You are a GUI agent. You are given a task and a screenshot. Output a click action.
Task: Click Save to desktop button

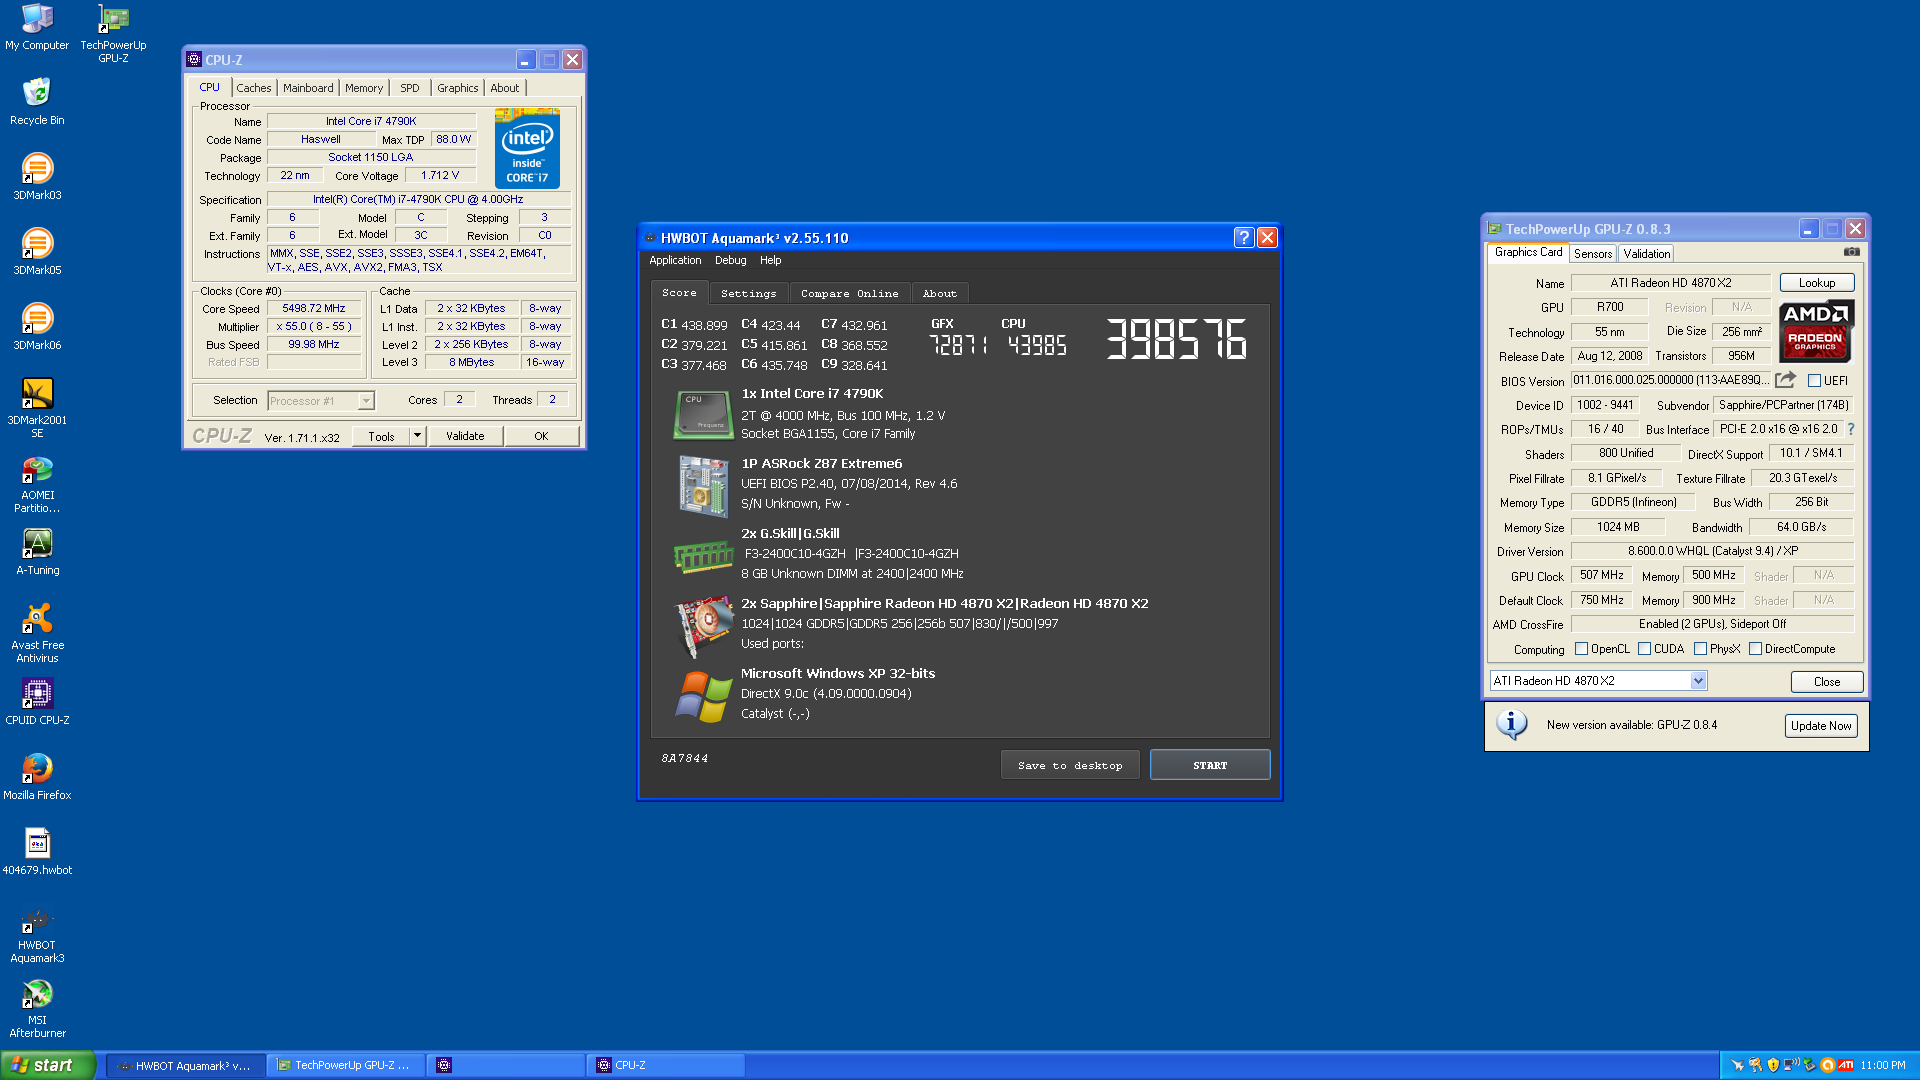click(1070, 765)
